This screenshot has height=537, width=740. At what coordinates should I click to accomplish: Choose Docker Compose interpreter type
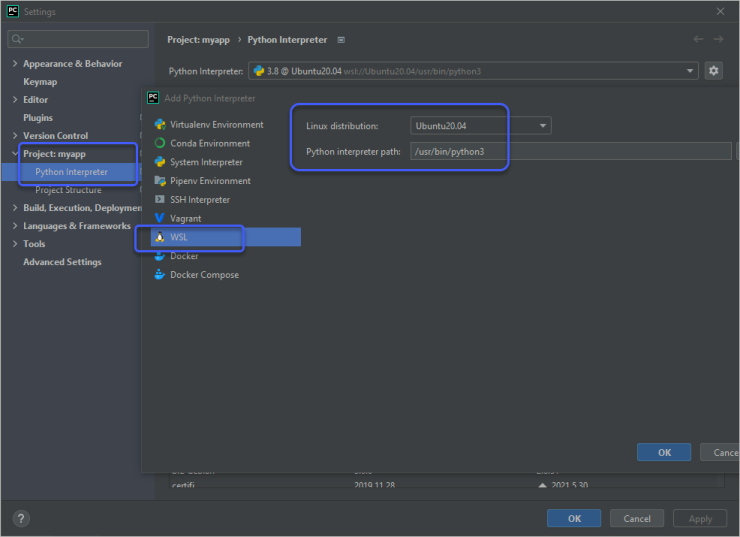point(204,275)
